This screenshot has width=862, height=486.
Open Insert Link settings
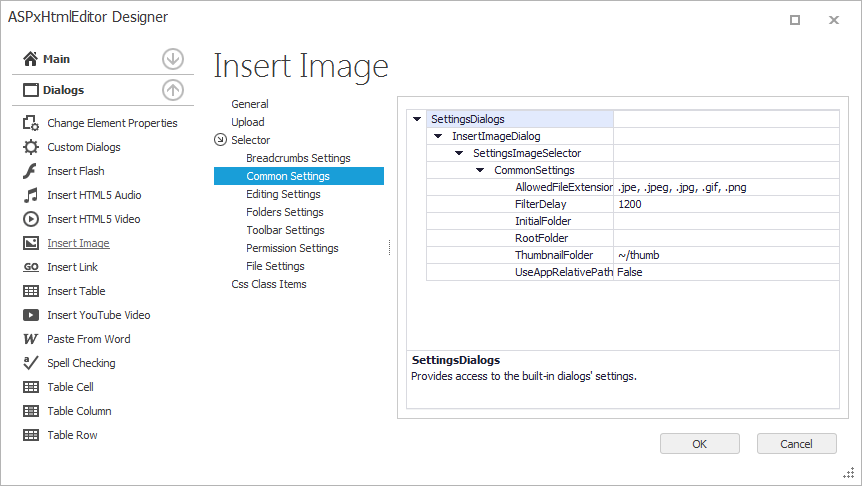click(73, 267)
